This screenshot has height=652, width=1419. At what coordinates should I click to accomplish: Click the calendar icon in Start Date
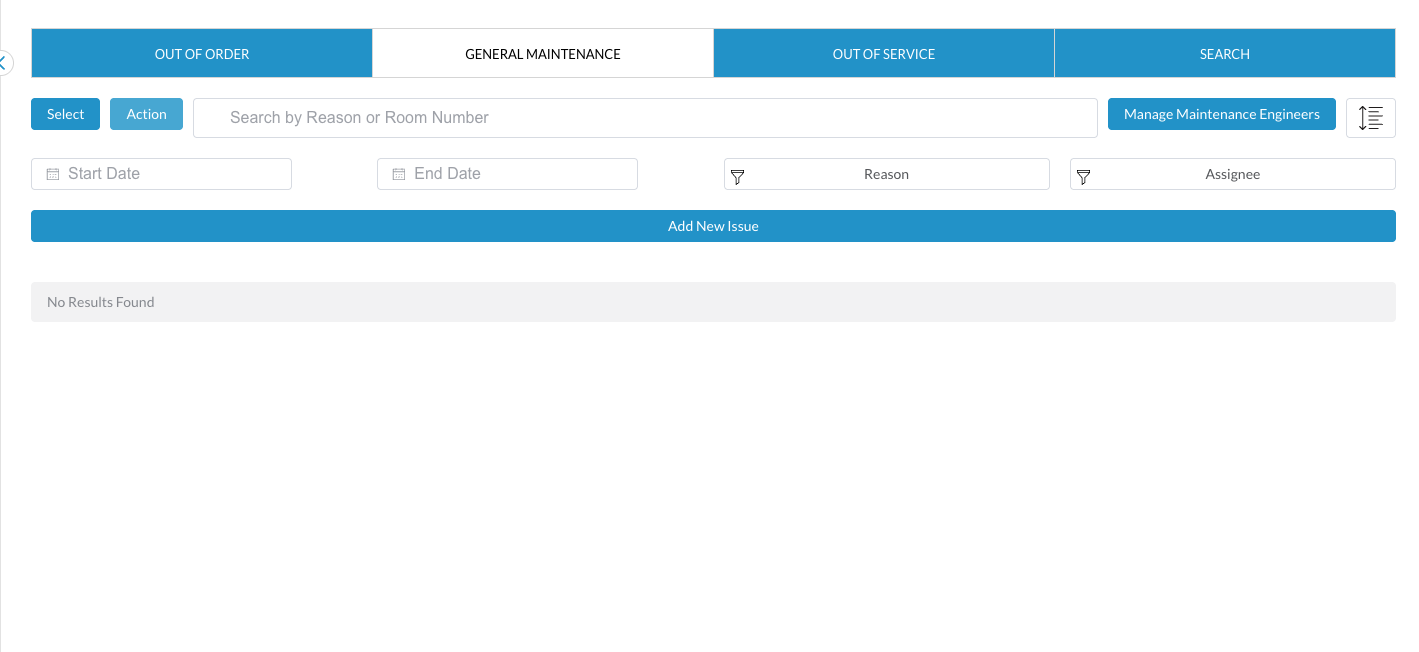(x=52, y=173)
